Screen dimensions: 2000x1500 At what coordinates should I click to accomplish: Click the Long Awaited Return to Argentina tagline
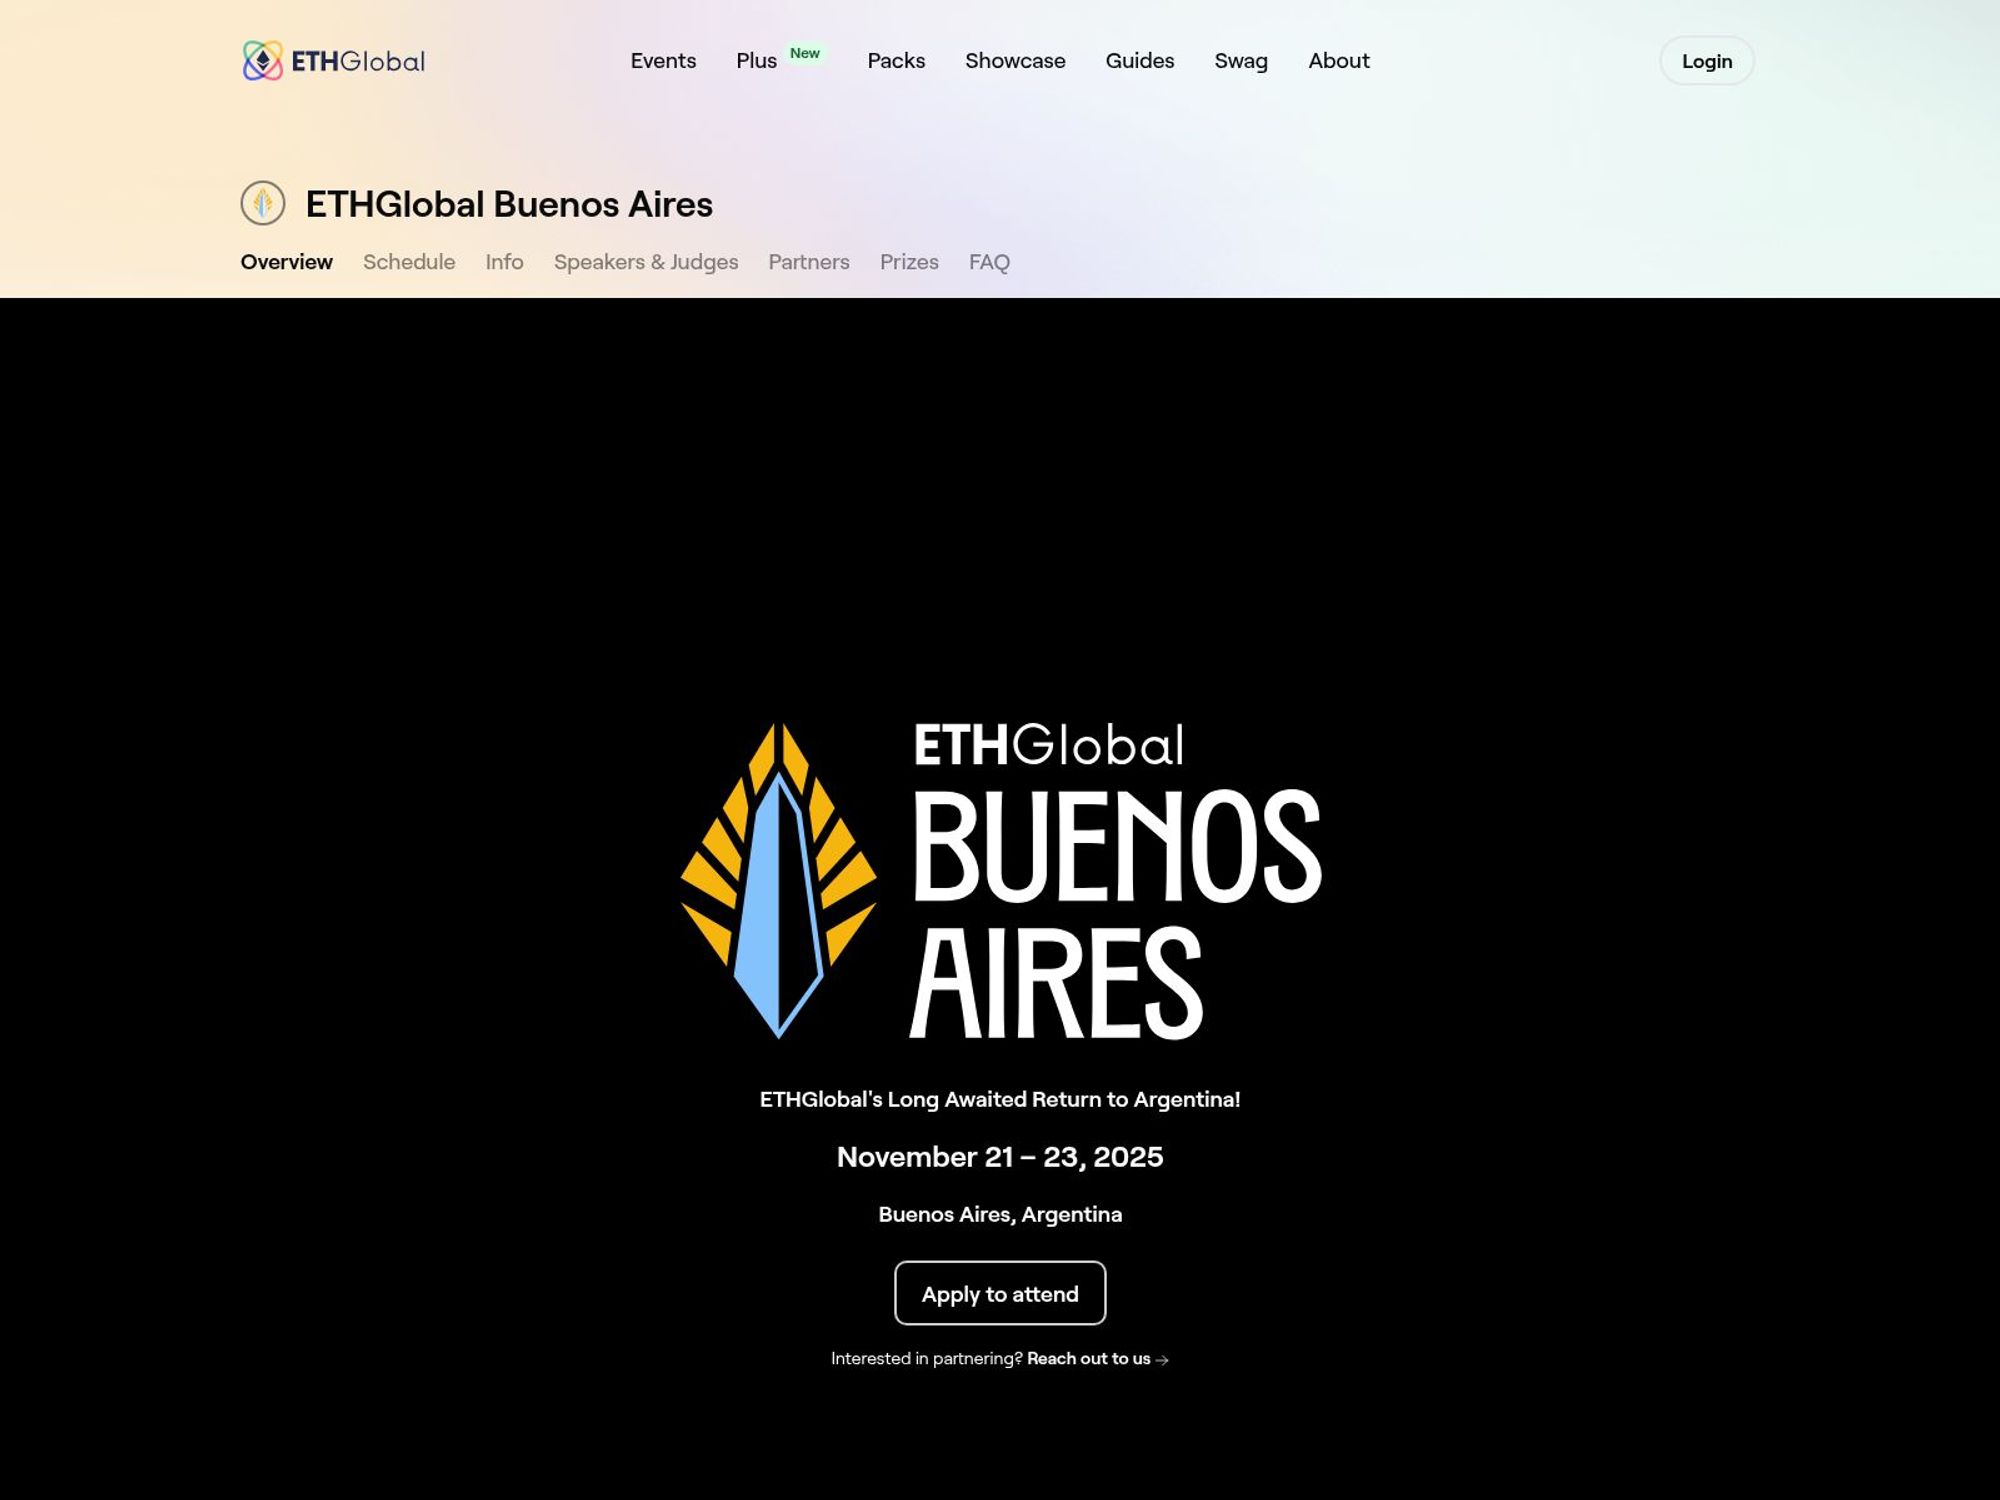tap(1000, 1099)
